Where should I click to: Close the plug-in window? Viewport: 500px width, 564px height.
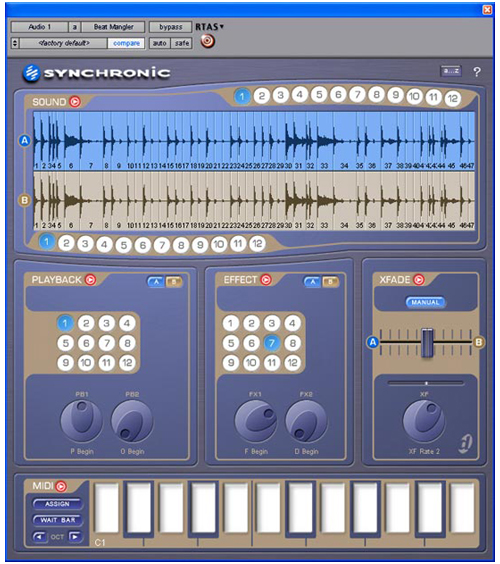coord(487,10)
